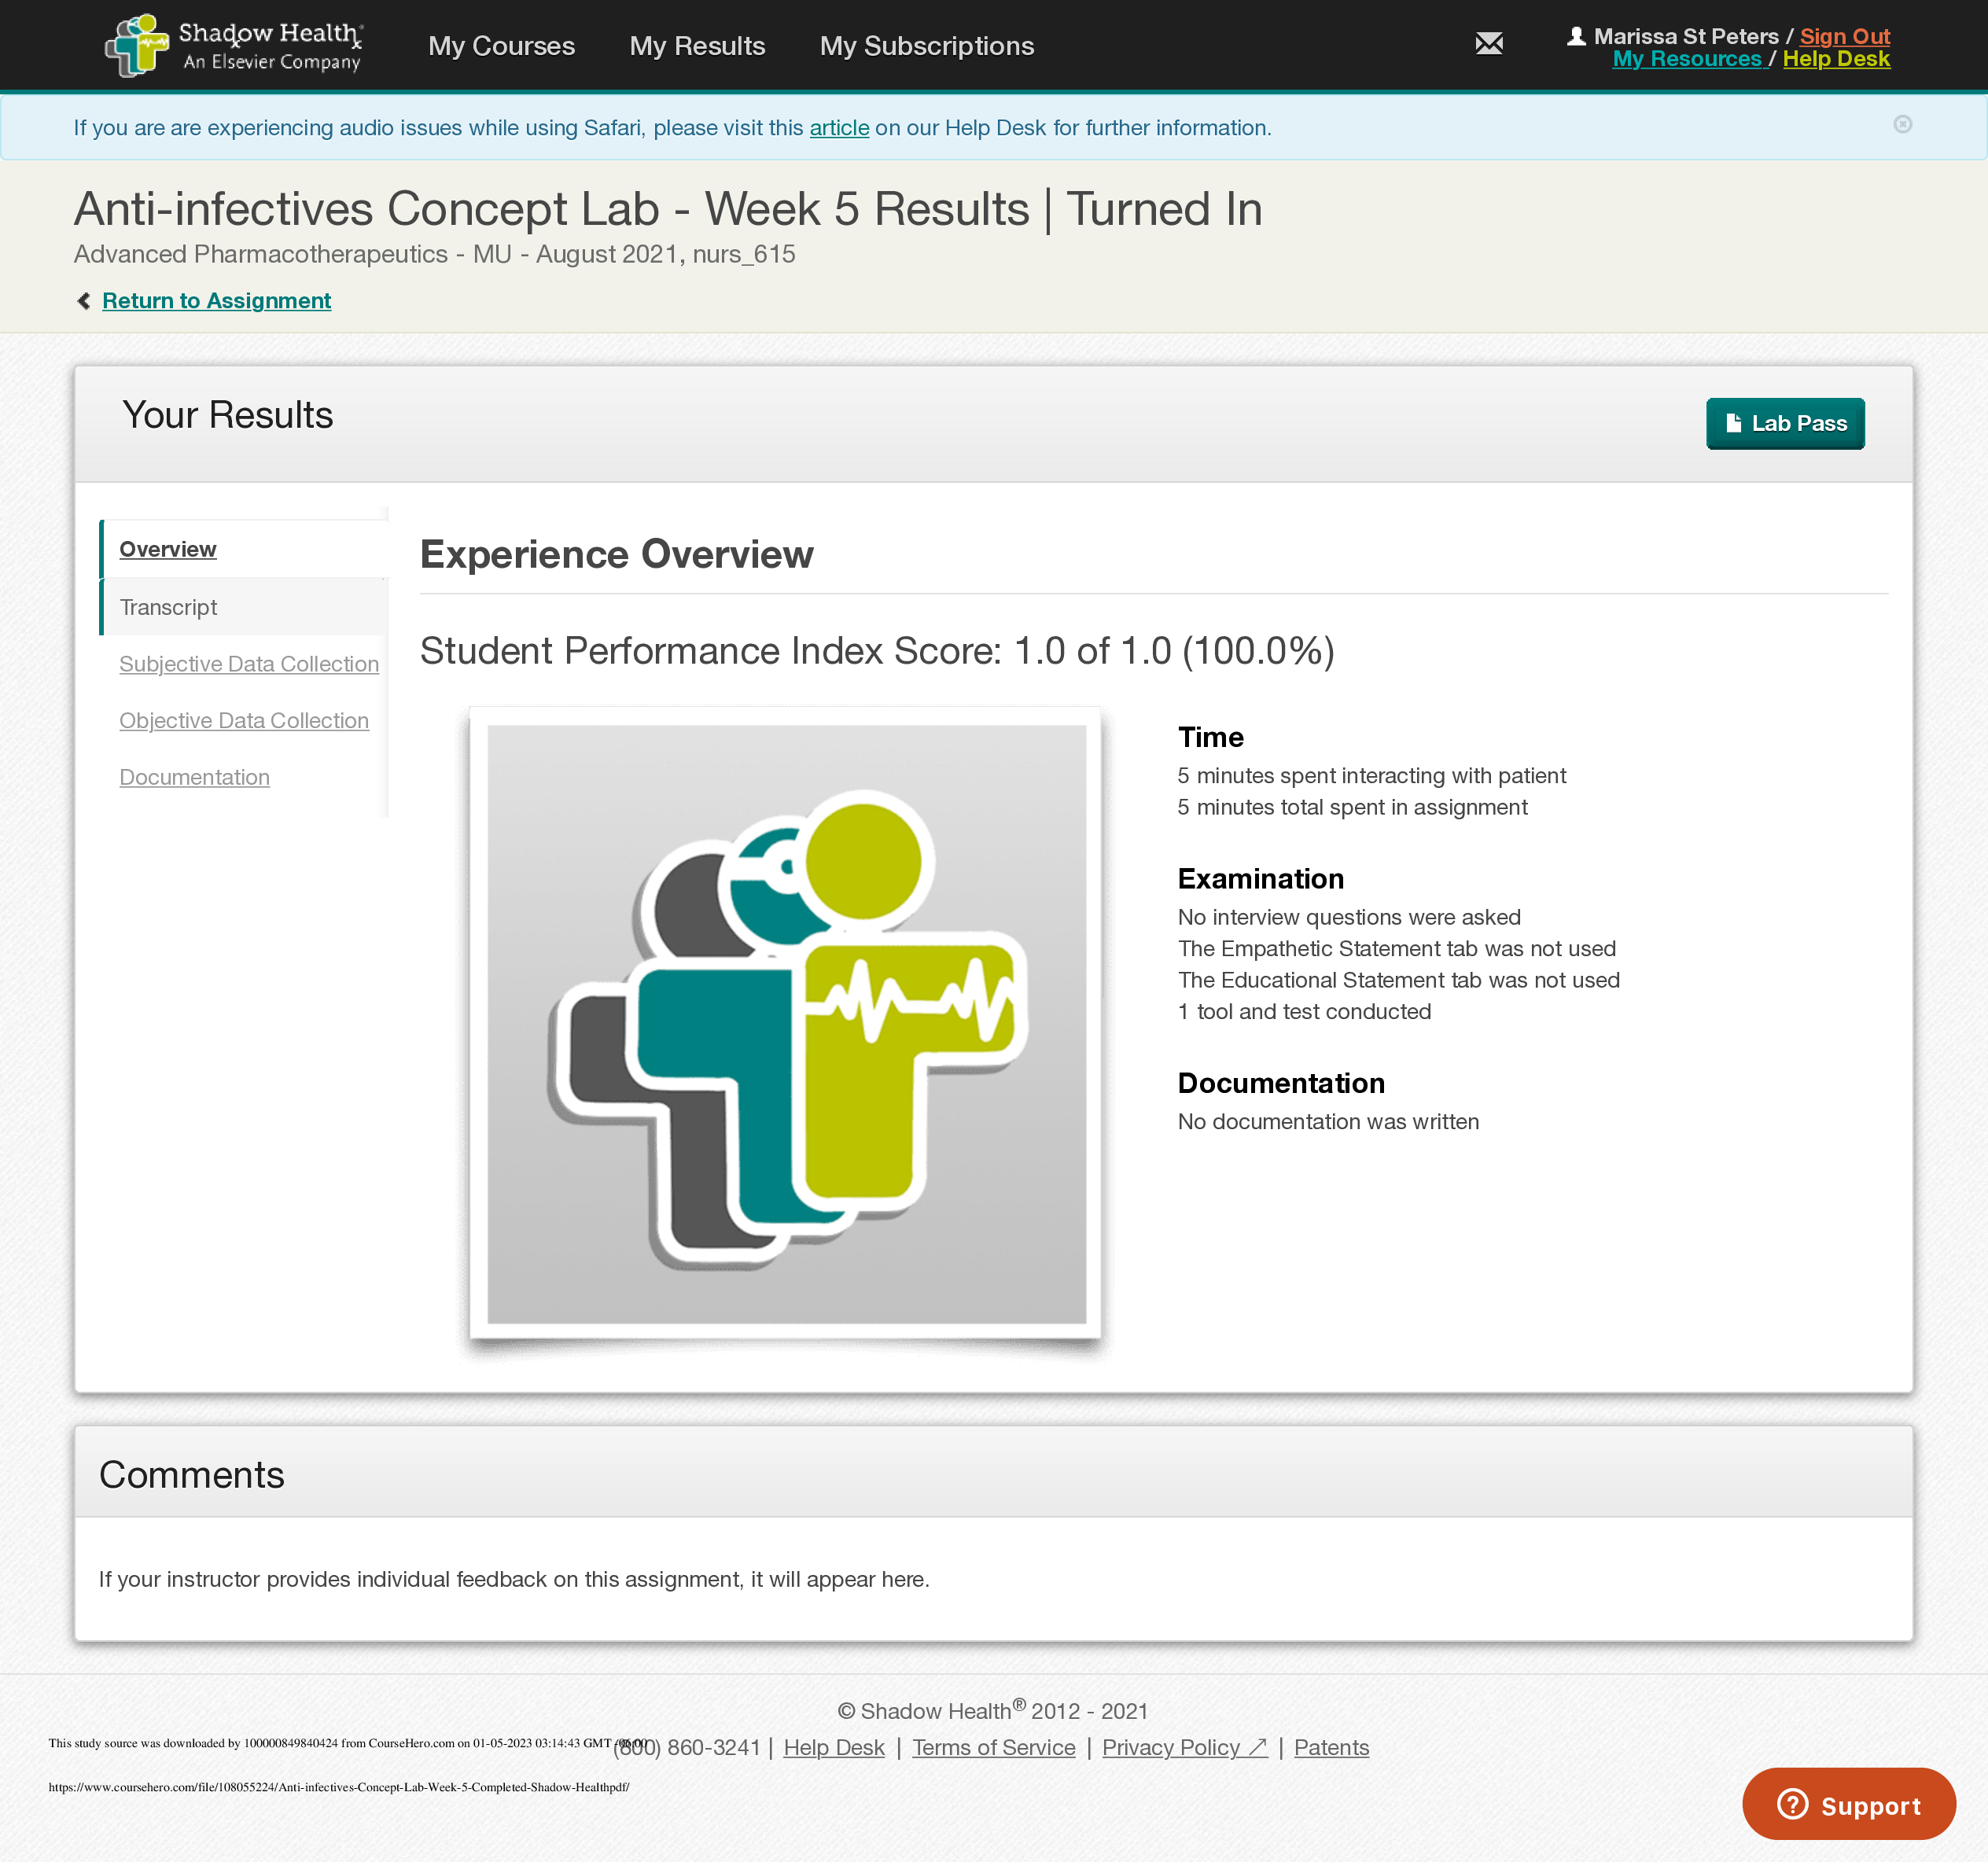
Task: Follow the article link in banner
Action: (838, 128)
